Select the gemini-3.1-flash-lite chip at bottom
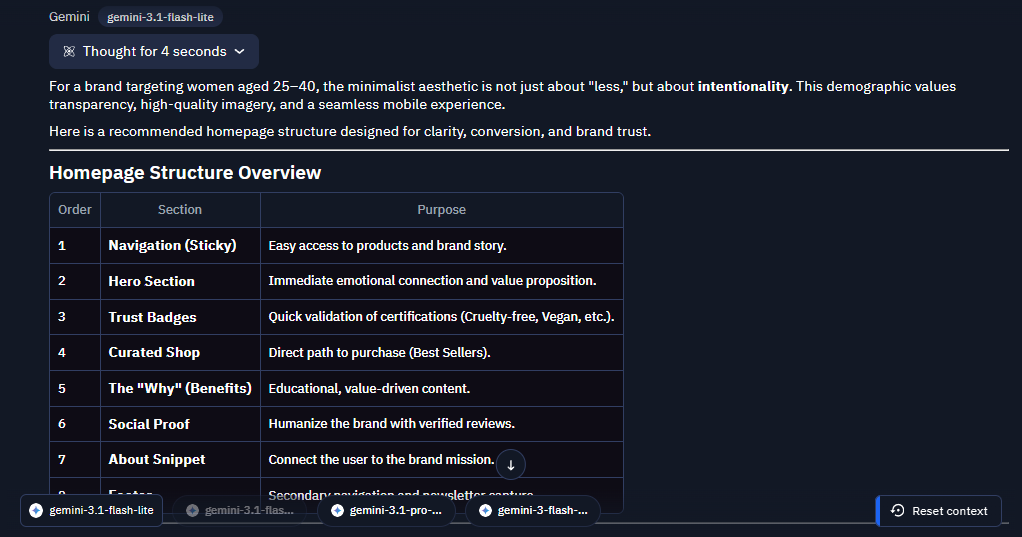This screenshot has height=537, width=1022. point(91,510)
